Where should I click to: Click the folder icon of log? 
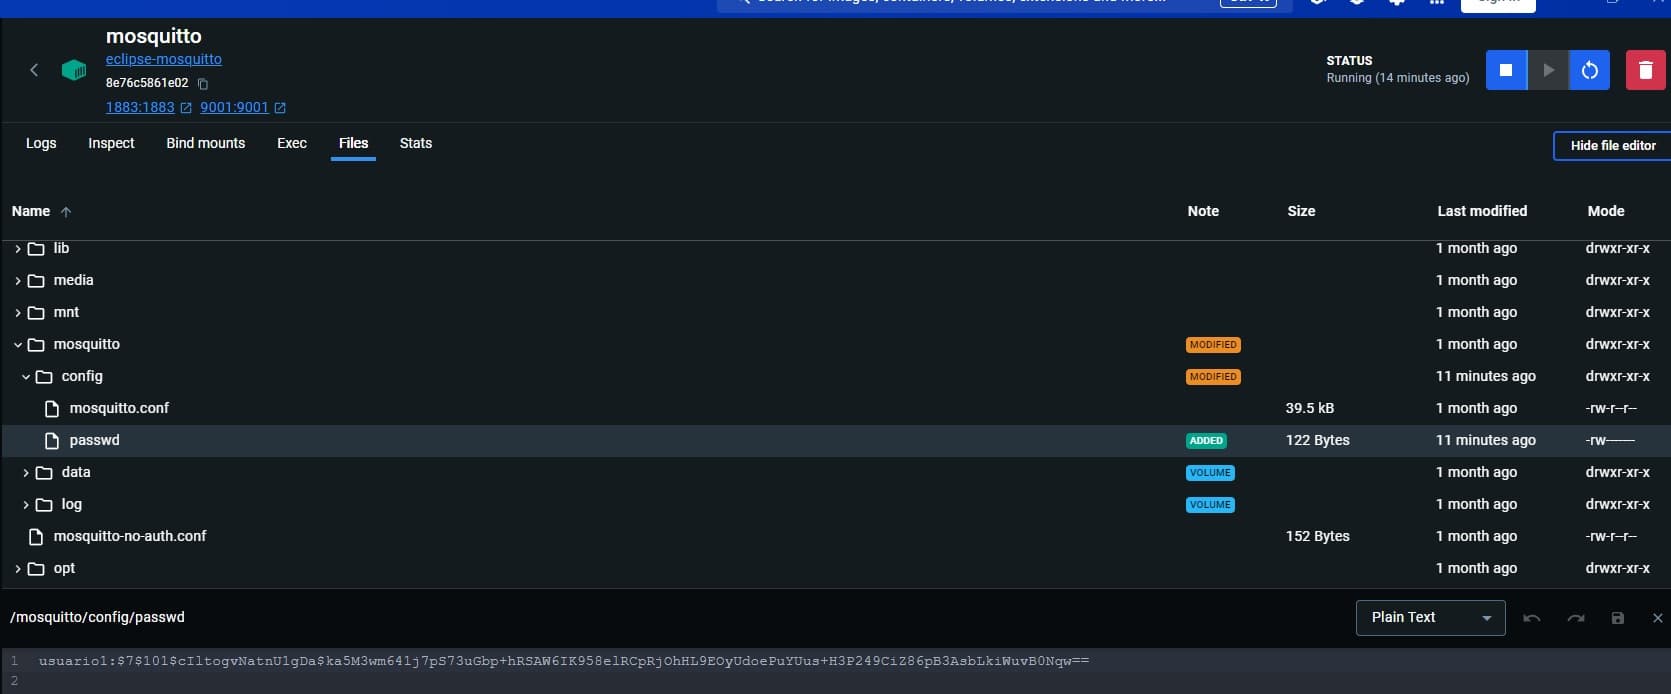[44, 505]
